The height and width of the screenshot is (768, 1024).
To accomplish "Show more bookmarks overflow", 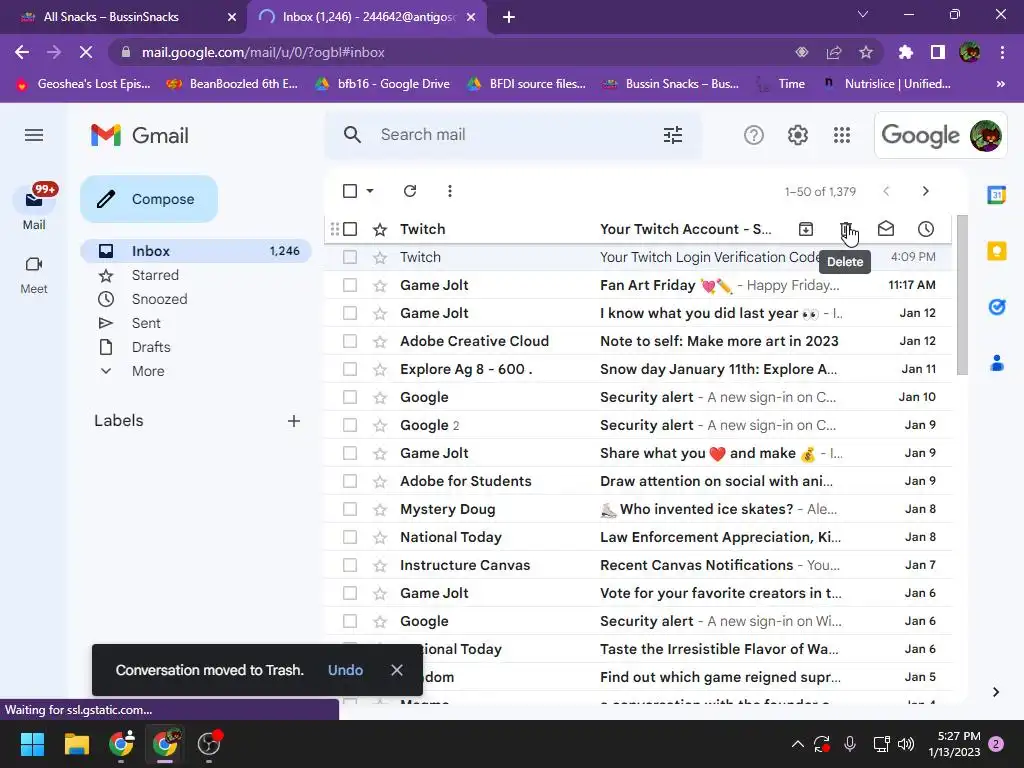I will 1000,84.
